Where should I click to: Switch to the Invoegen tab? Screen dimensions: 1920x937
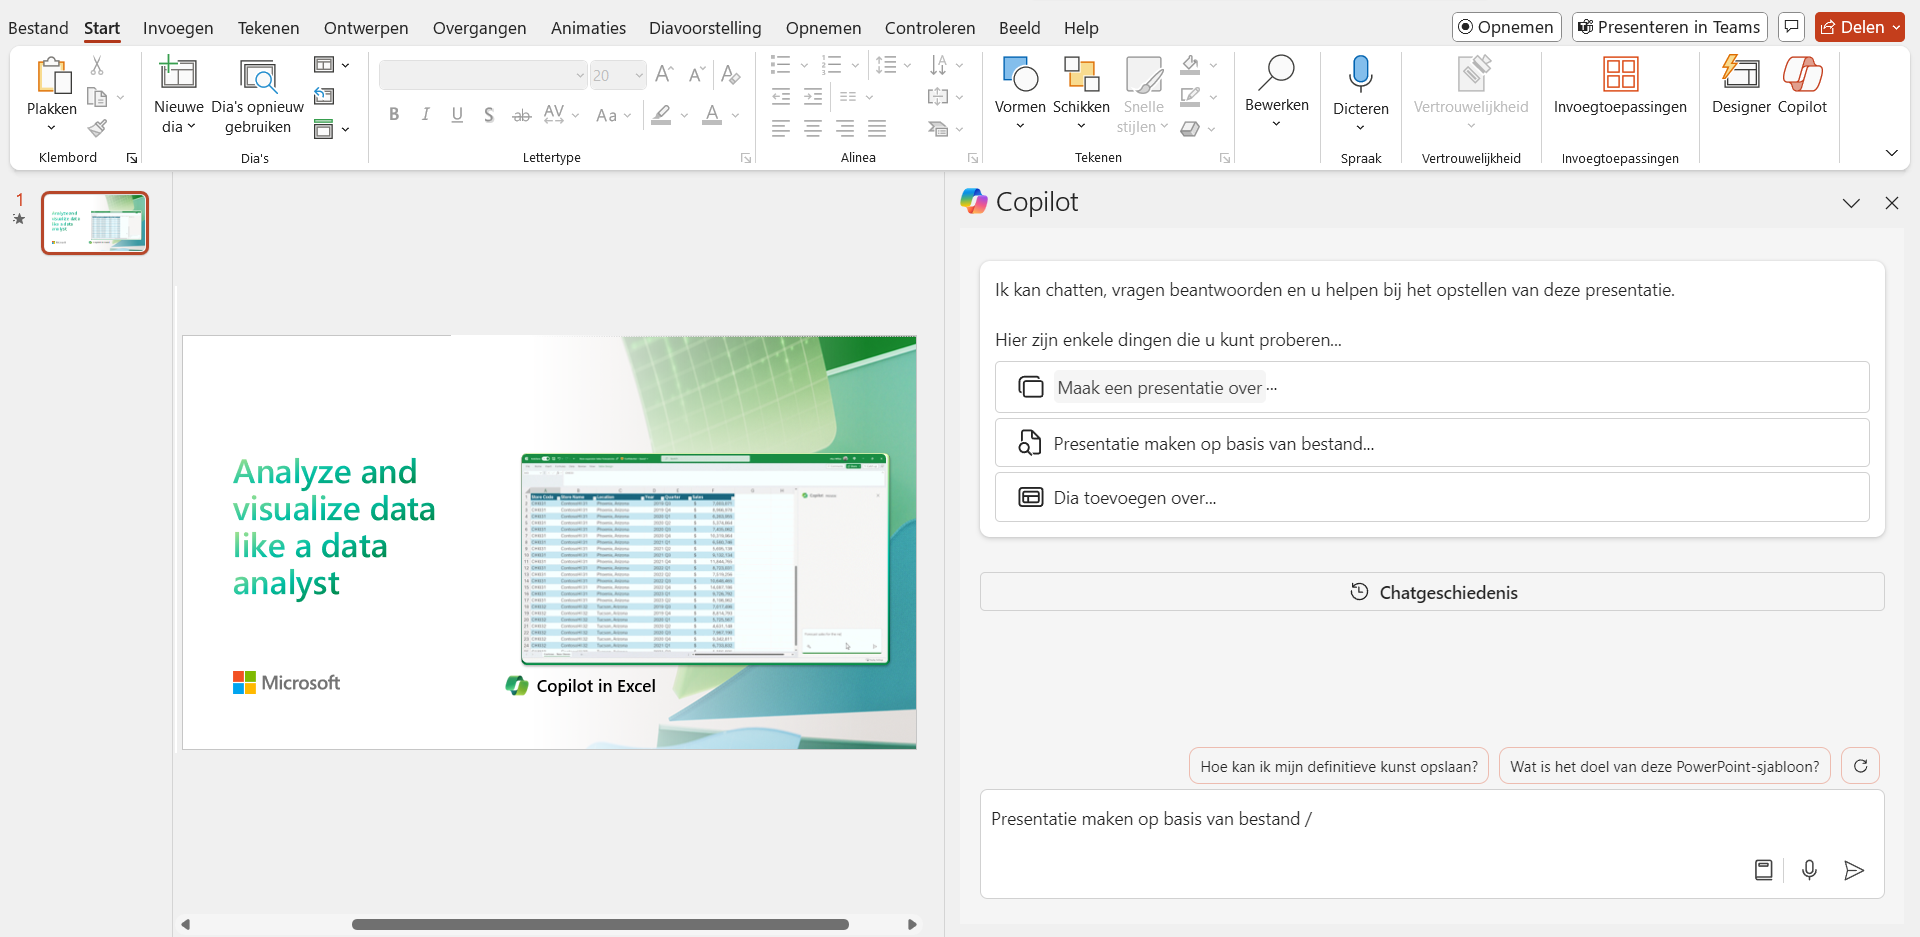pos(178,28)
